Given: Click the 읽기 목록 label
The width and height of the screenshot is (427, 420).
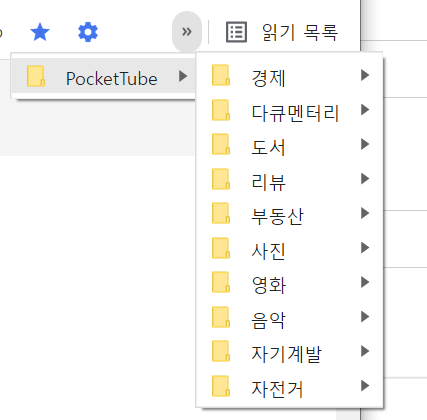Looking at the screenshot, I should pos(300,32).
